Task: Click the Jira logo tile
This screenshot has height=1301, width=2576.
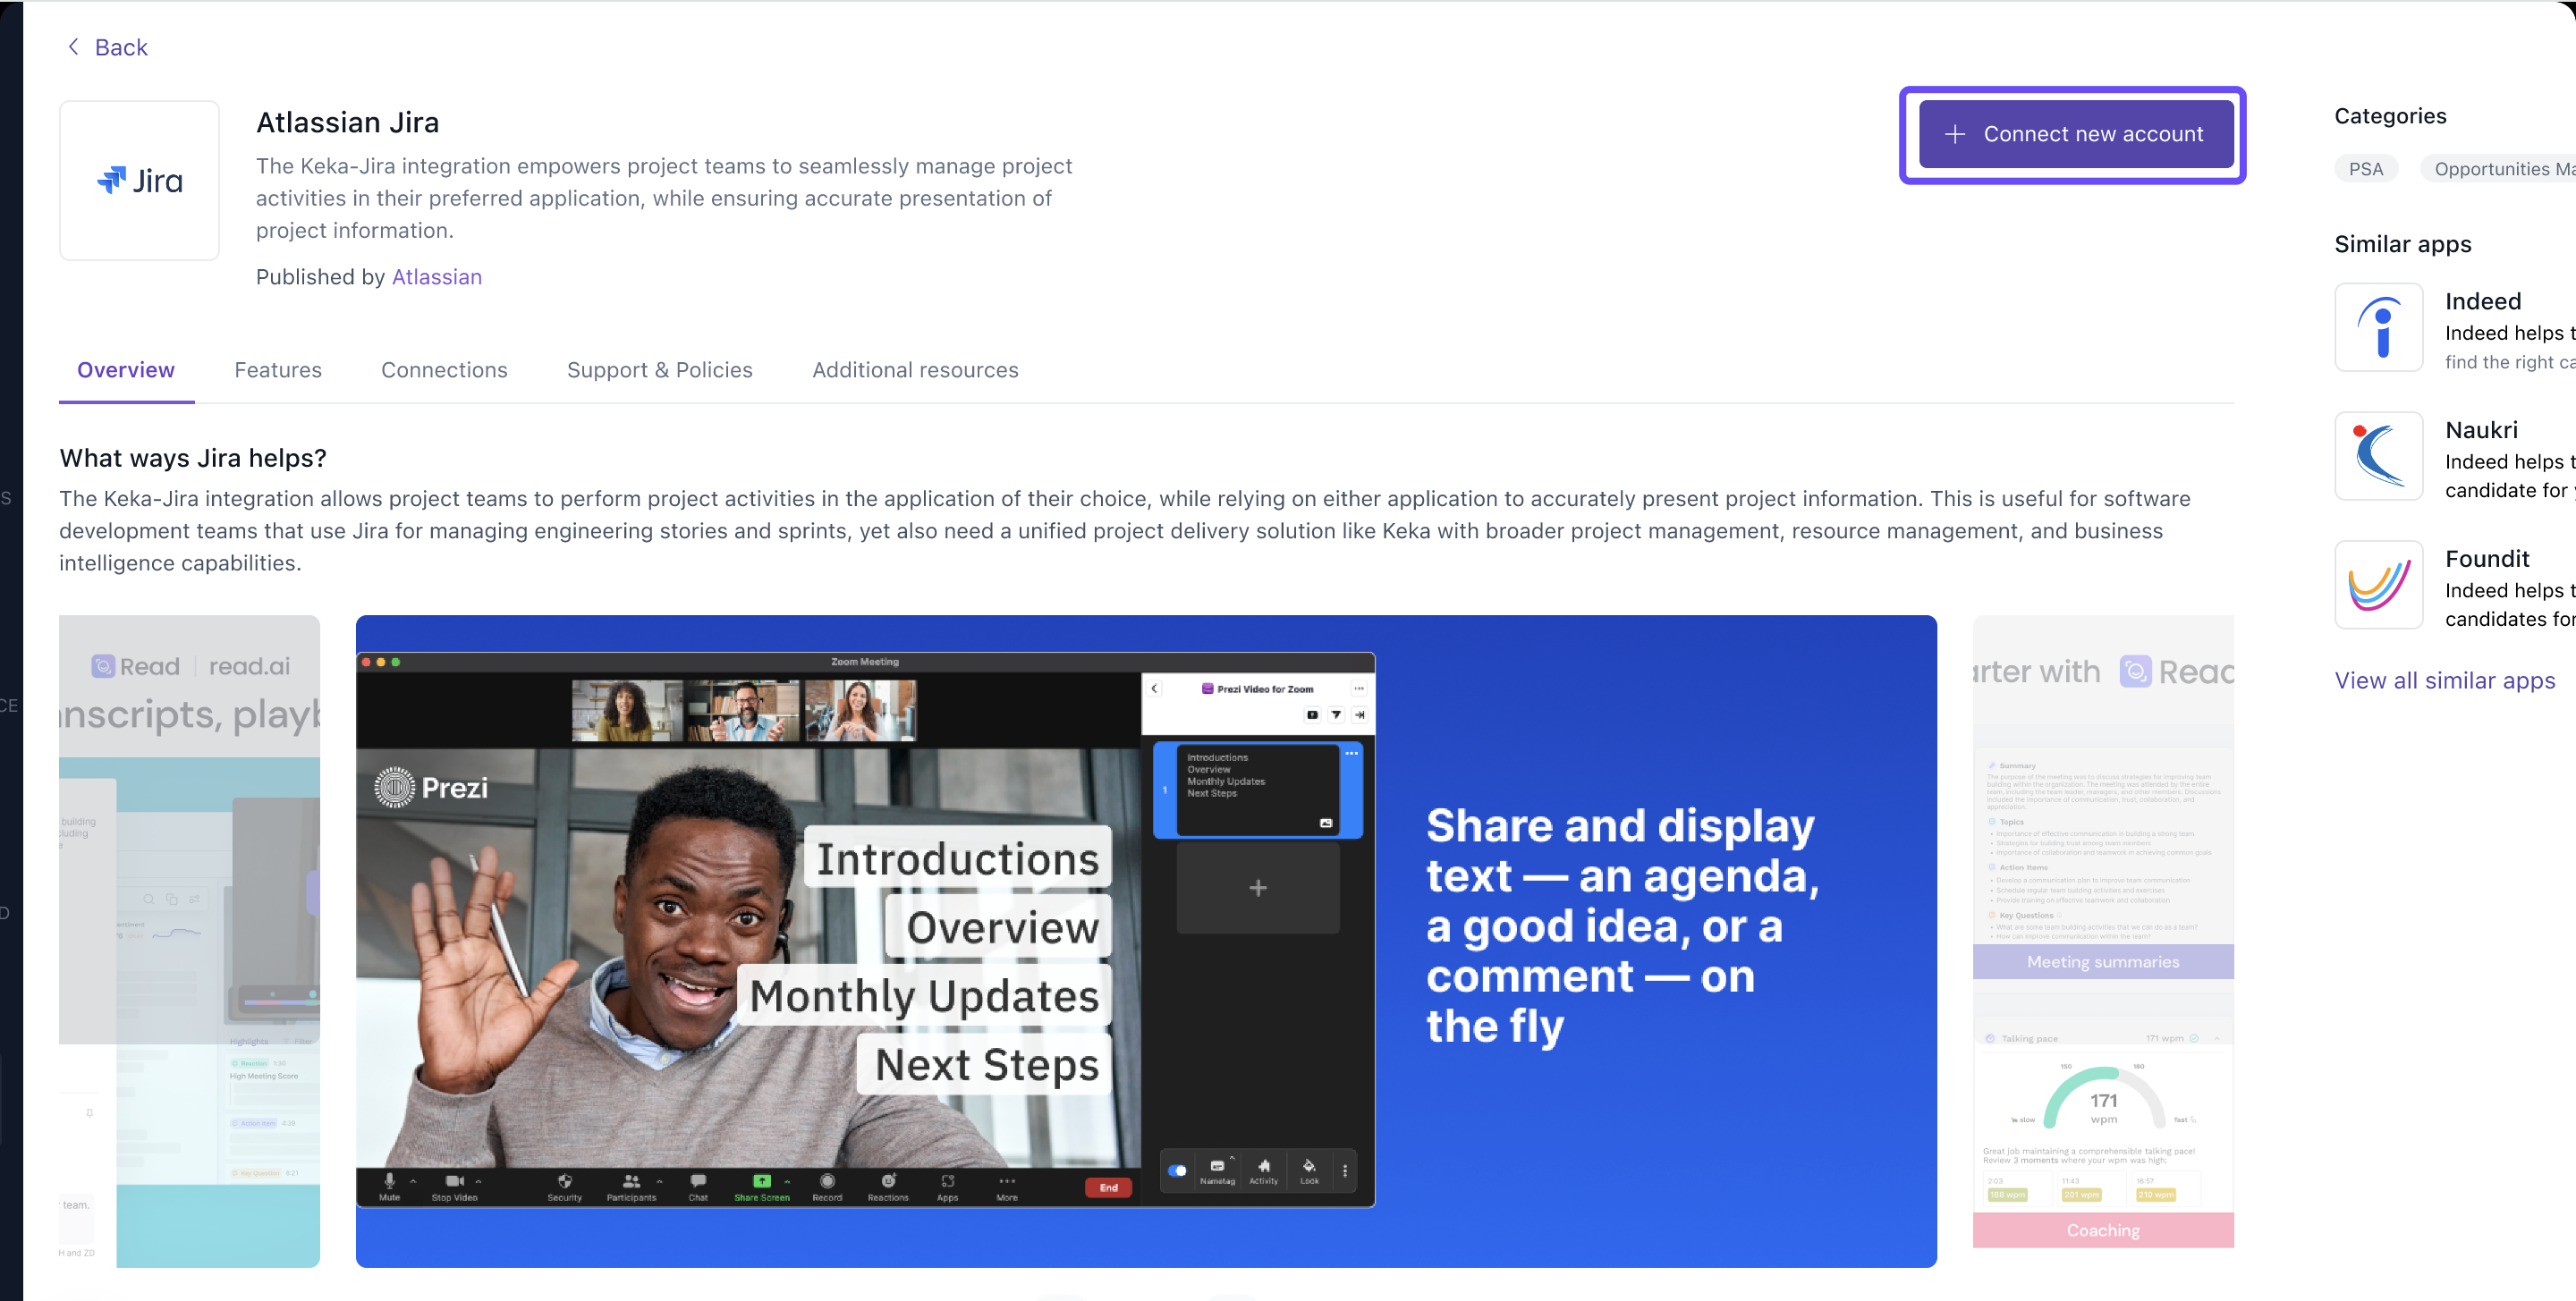Action: coord(139,180)
